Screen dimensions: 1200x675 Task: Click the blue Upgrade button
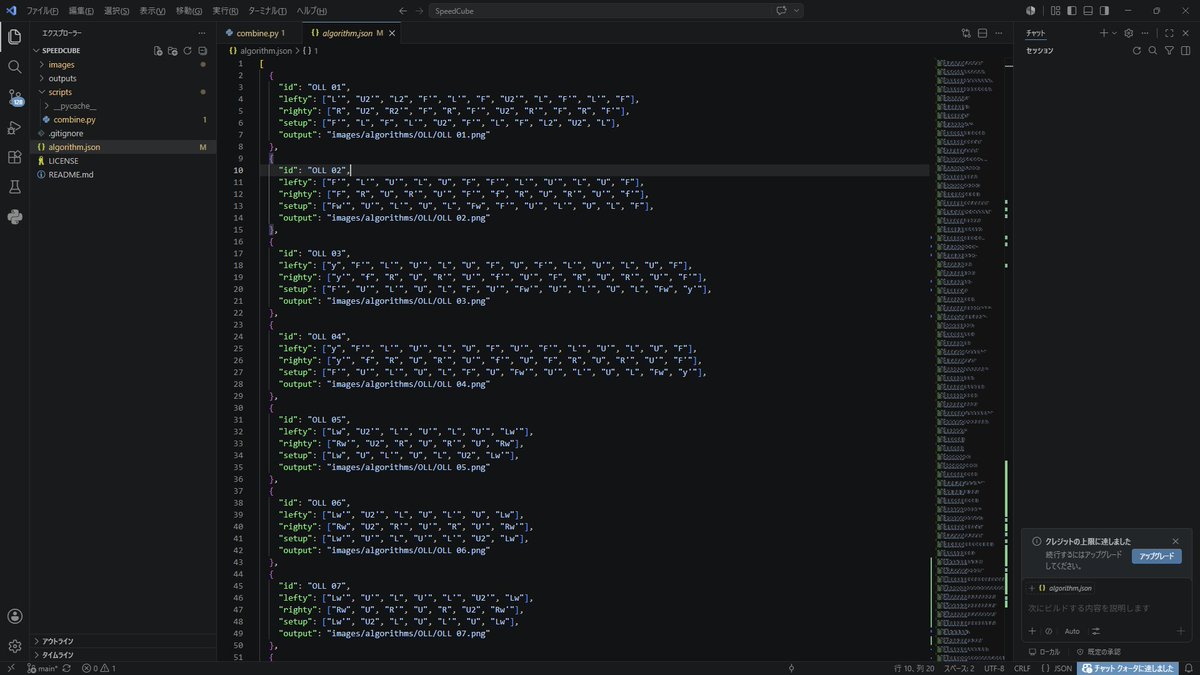click(x=1156, y=556)
